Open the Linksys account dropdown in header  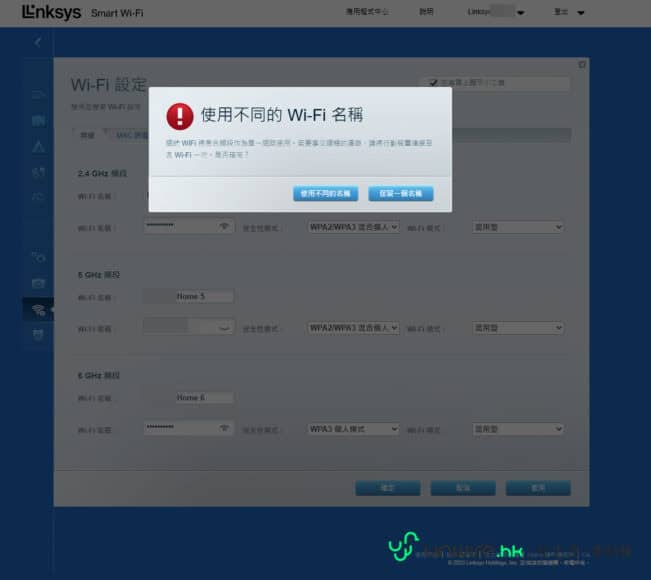[499, 13]
